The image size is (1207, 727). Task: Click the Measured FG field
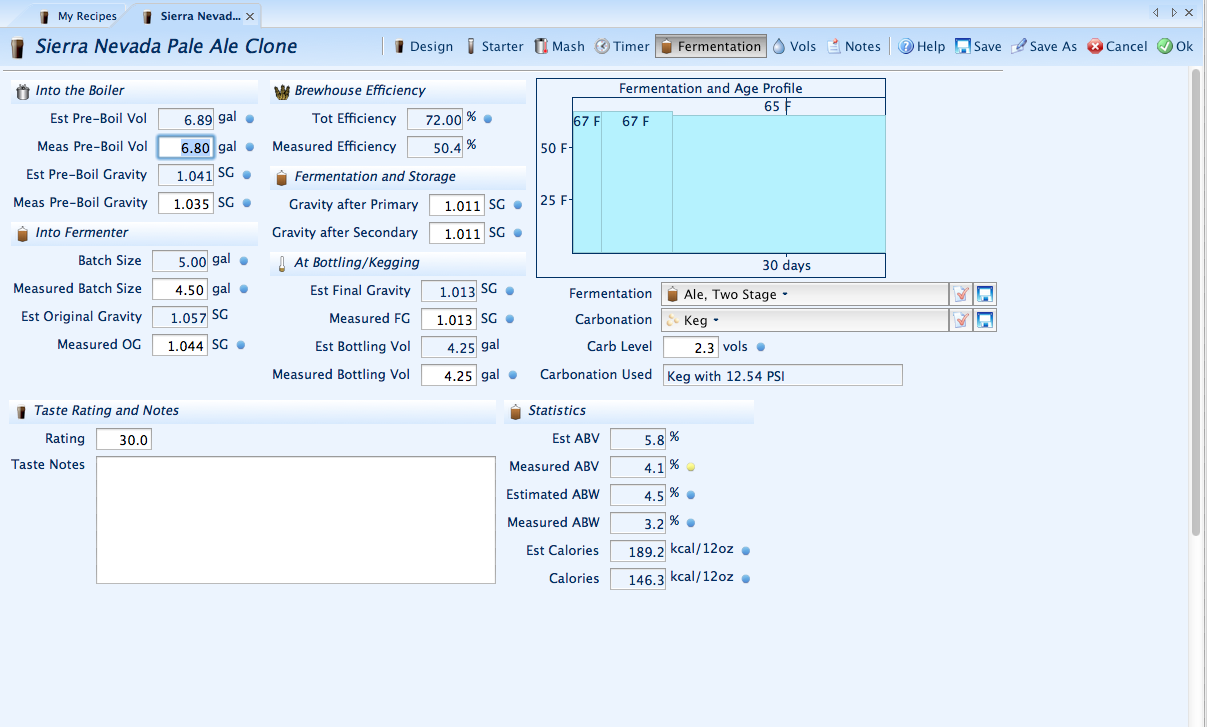pyautogui.click(x=449, y=319)
